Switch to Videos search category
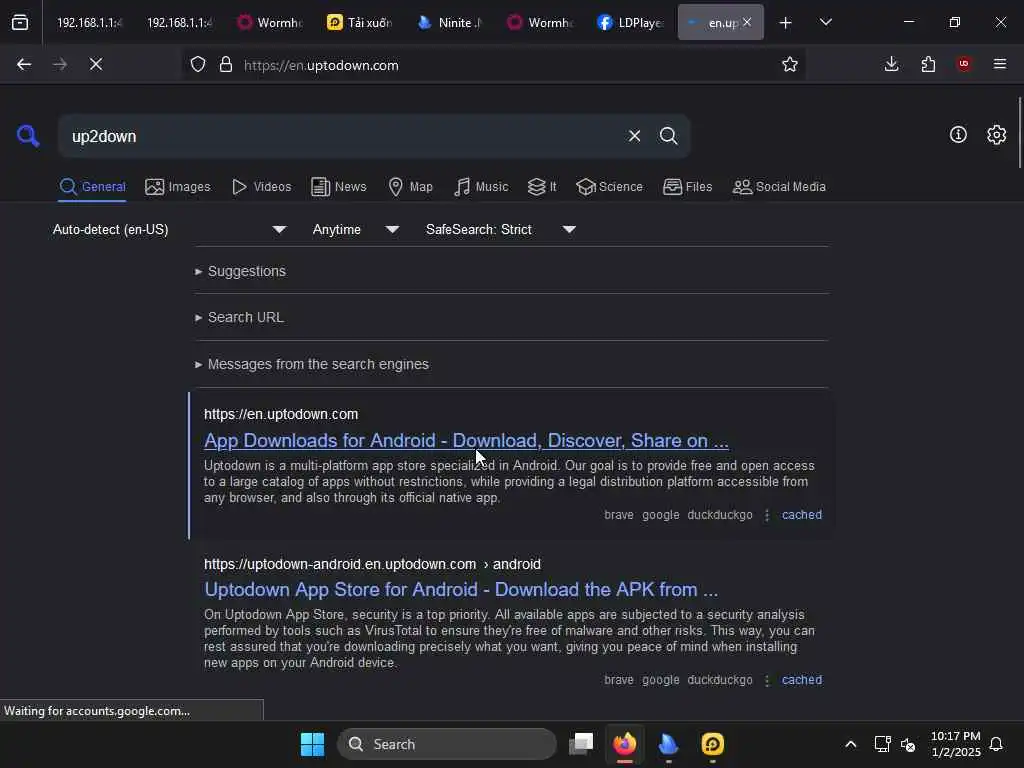Viewport: 1024px width, 768px height. point(261,187)
